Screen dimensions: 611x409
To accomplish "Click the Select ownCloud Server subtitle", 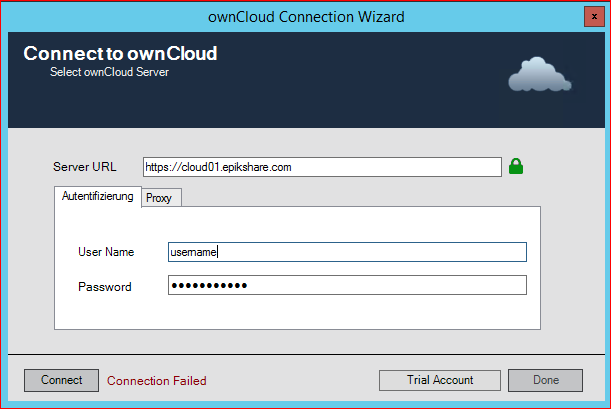I will click(x=109, y=72).
